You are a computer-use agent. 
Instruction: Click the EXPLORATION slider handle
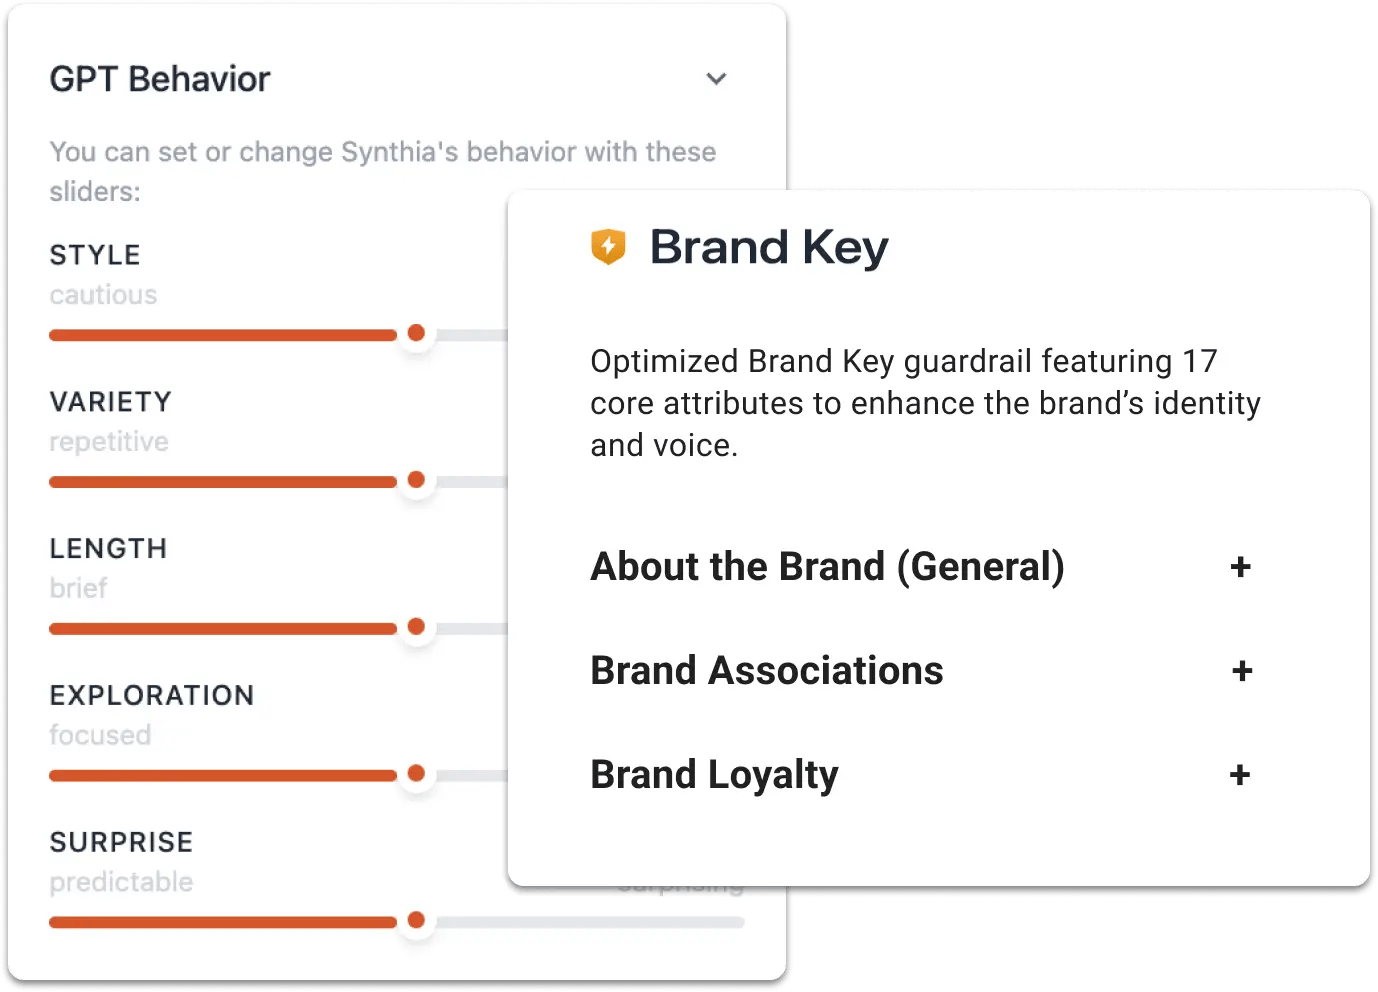click(416, 774)
